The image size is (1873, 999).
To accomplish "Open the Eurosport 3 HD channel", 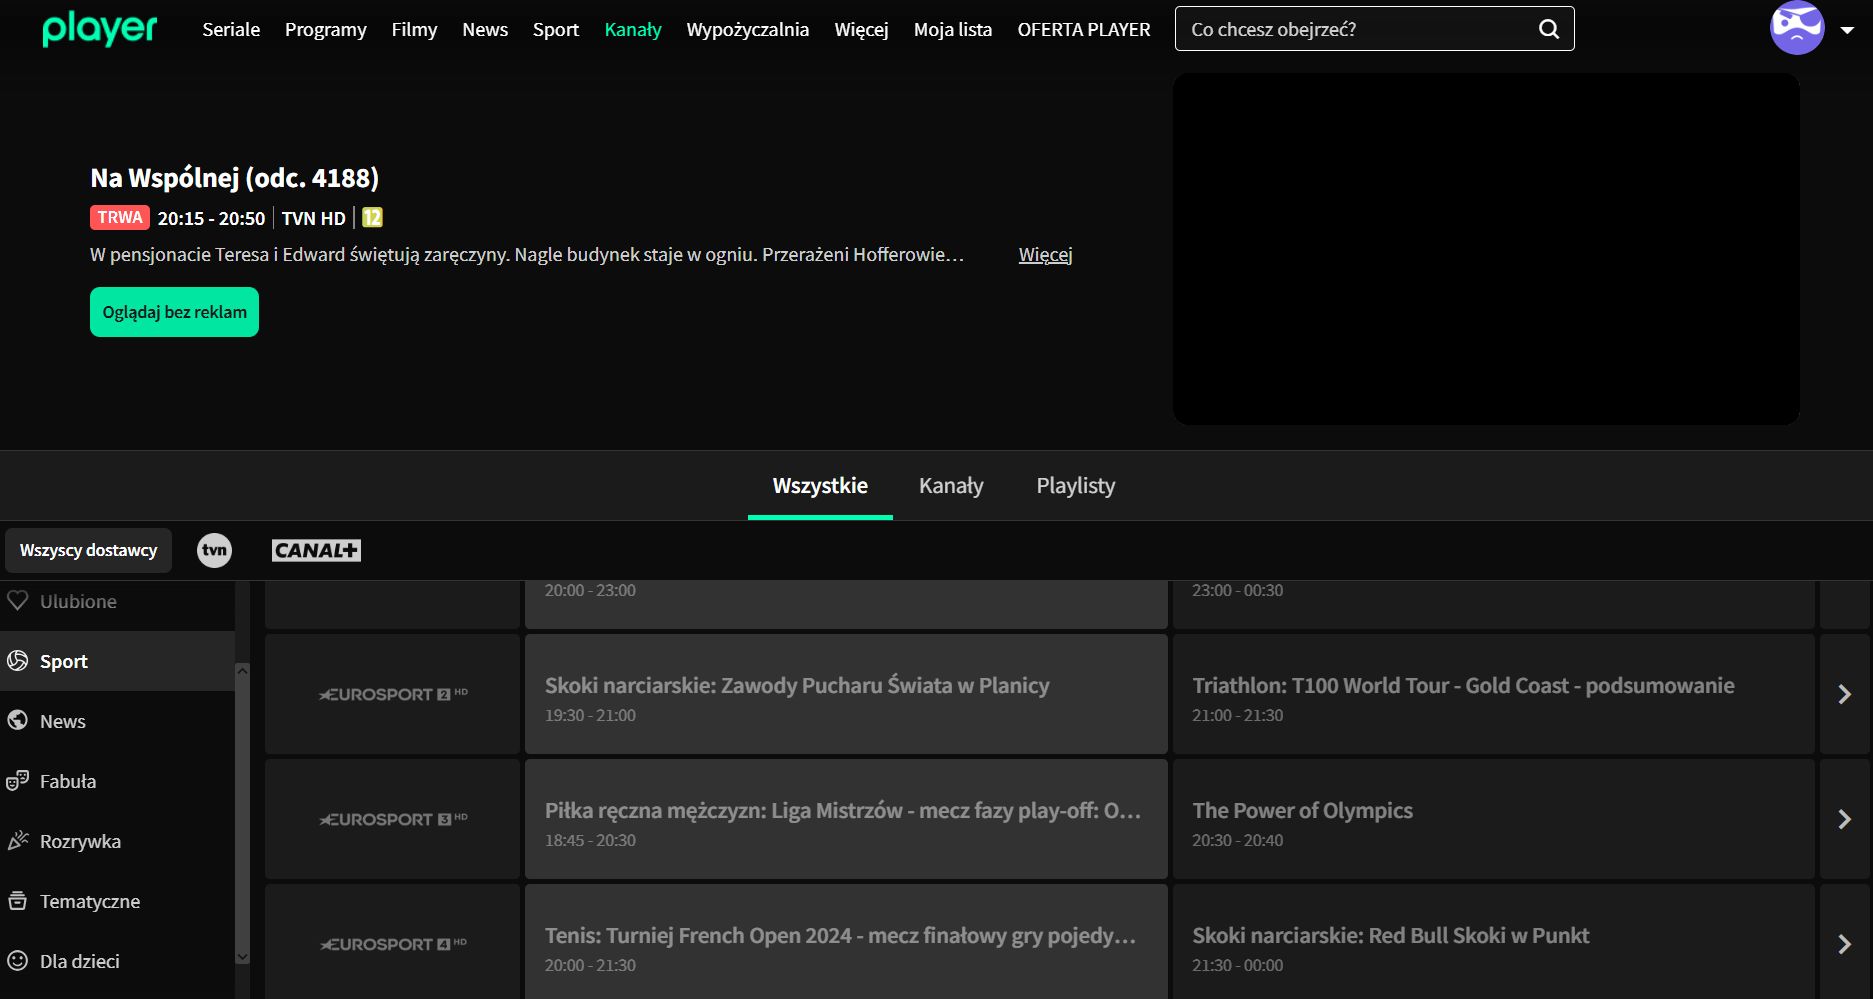I will click(x=392, y=819).
